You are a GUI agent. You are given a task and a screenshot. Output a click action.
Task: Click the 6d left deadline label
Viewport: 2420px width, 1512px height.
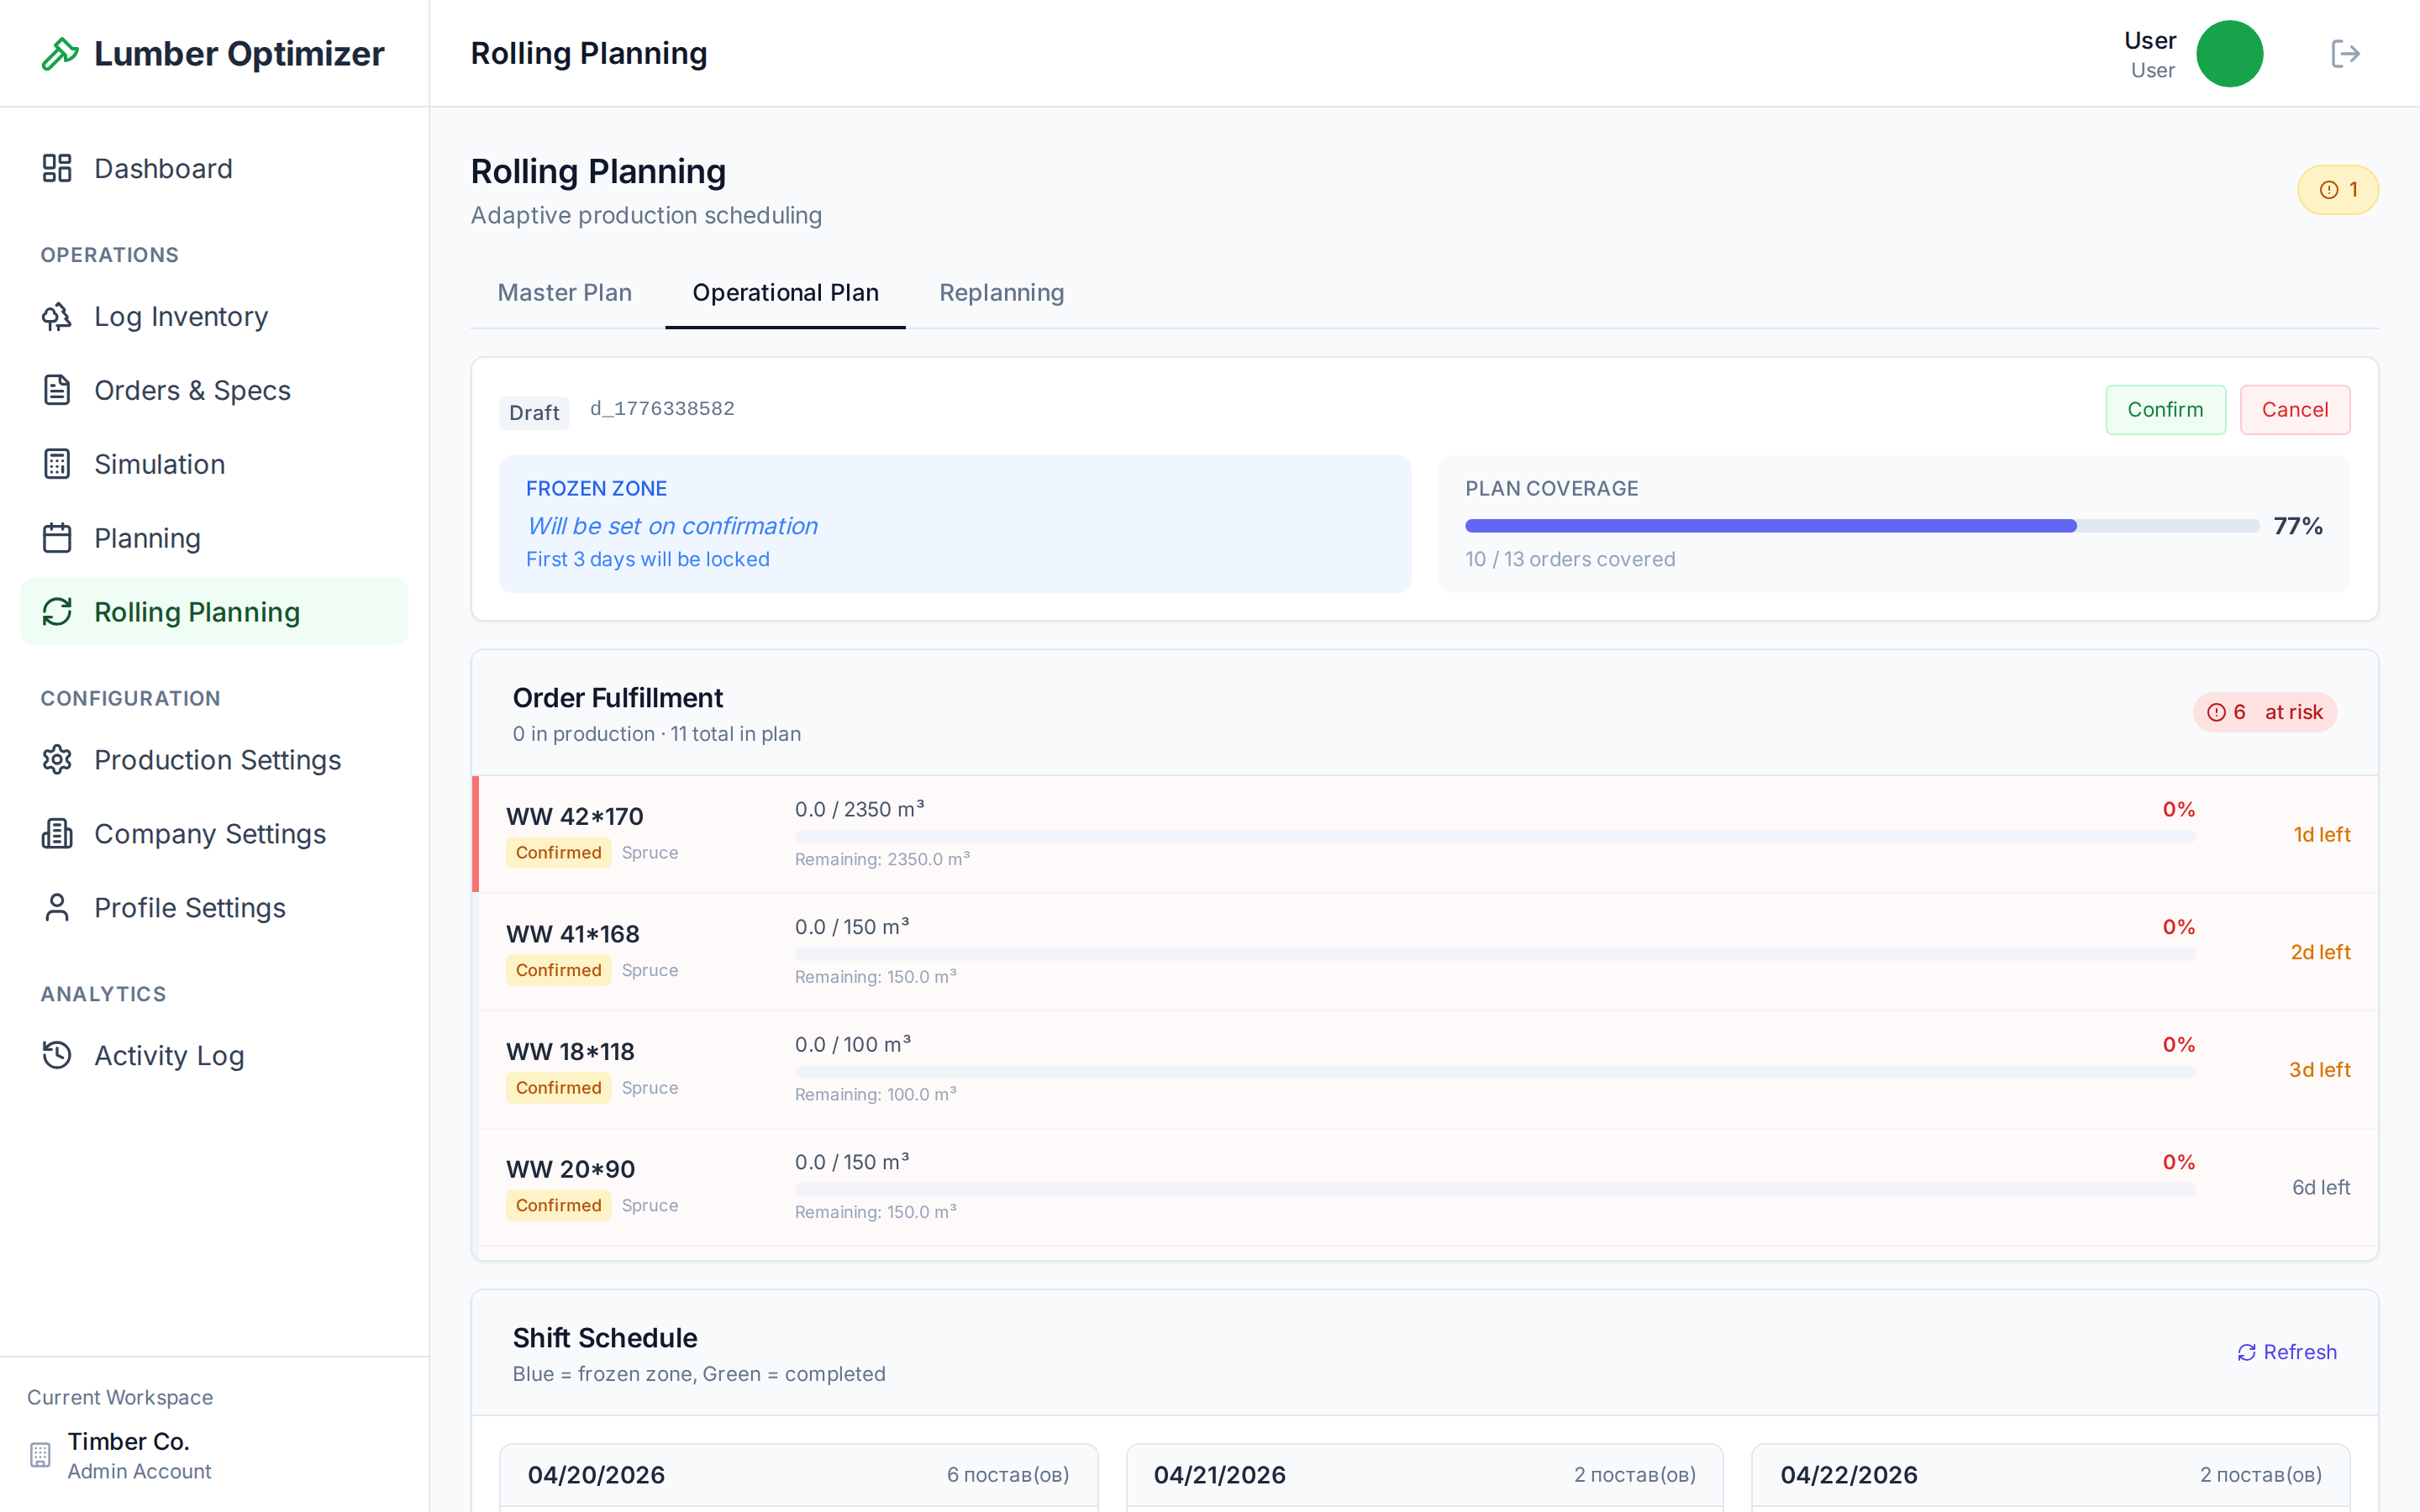pyautogui.click(x=2321, y=1187)
